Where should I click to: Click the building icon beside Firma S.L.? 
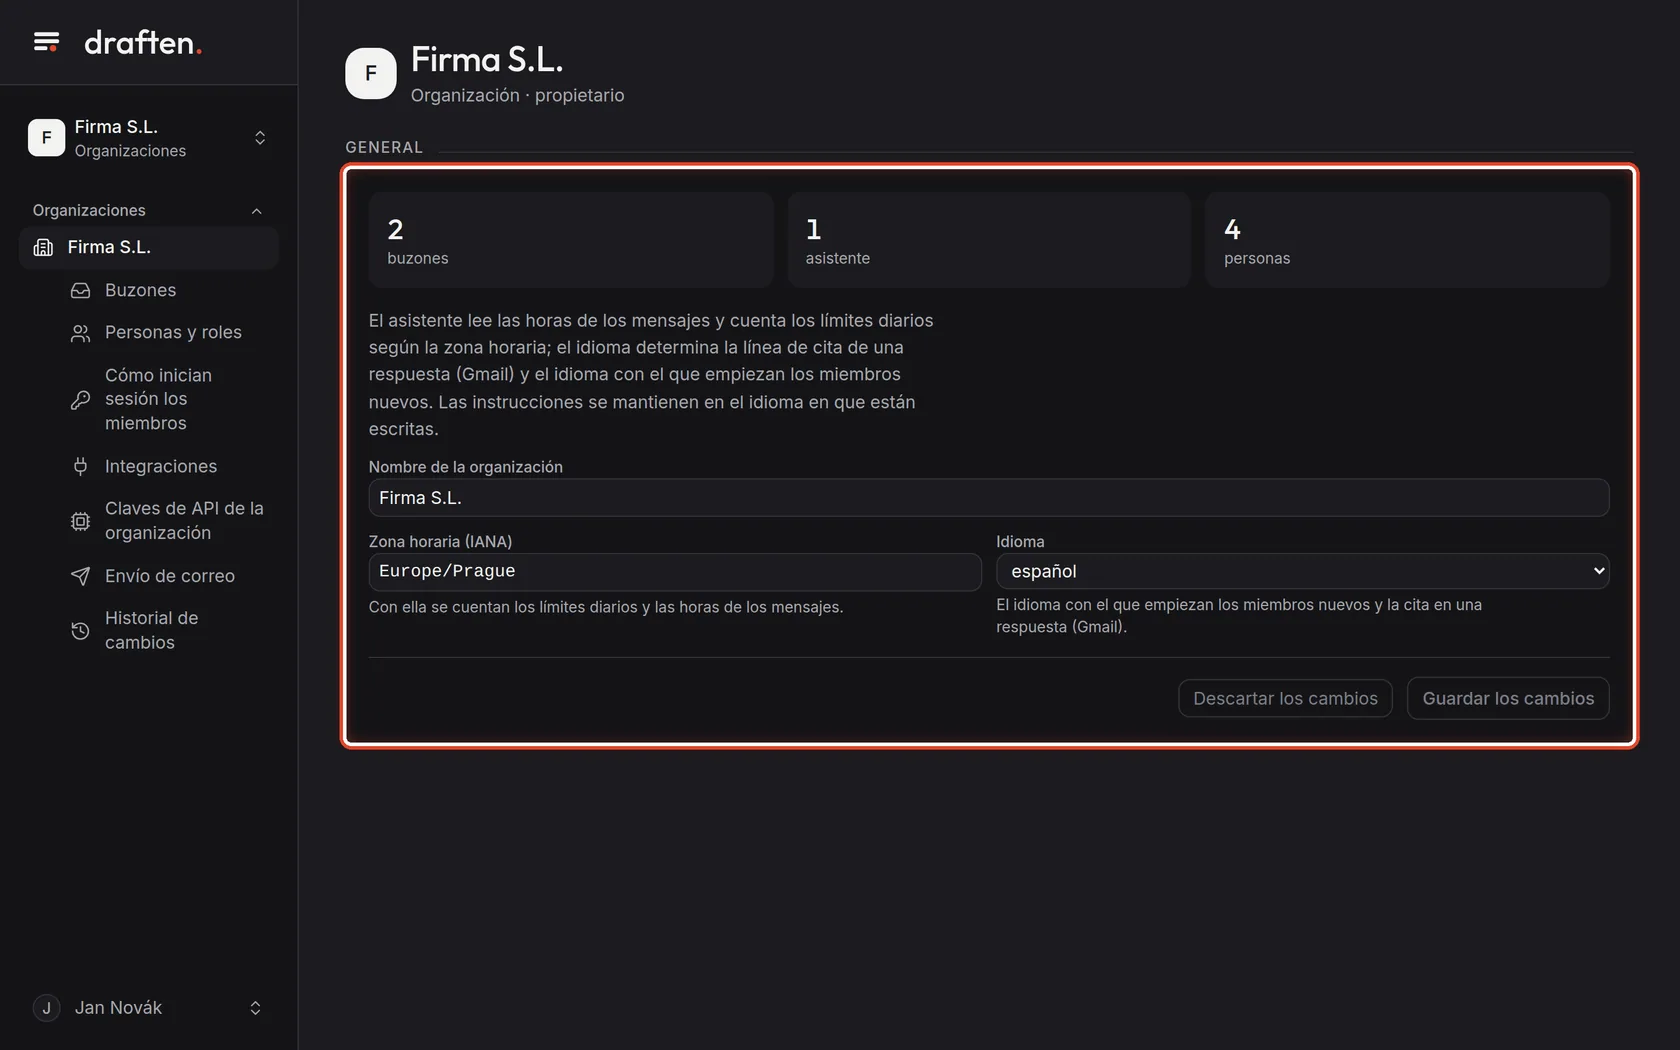(43, 247)
